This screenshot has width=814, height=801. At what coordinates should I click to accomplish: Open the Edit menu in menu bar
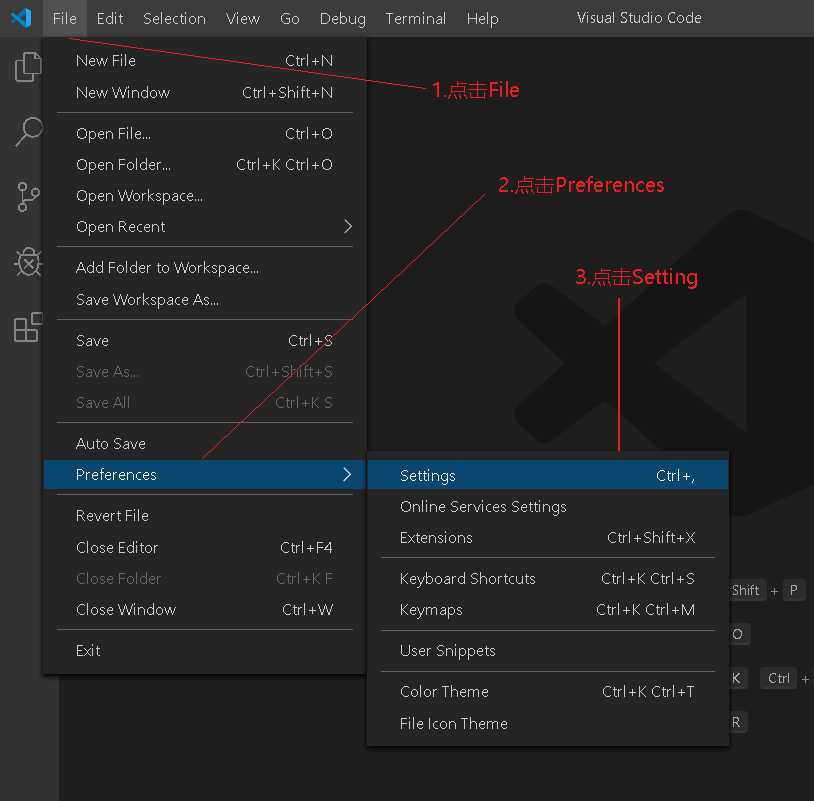[110, 18]
